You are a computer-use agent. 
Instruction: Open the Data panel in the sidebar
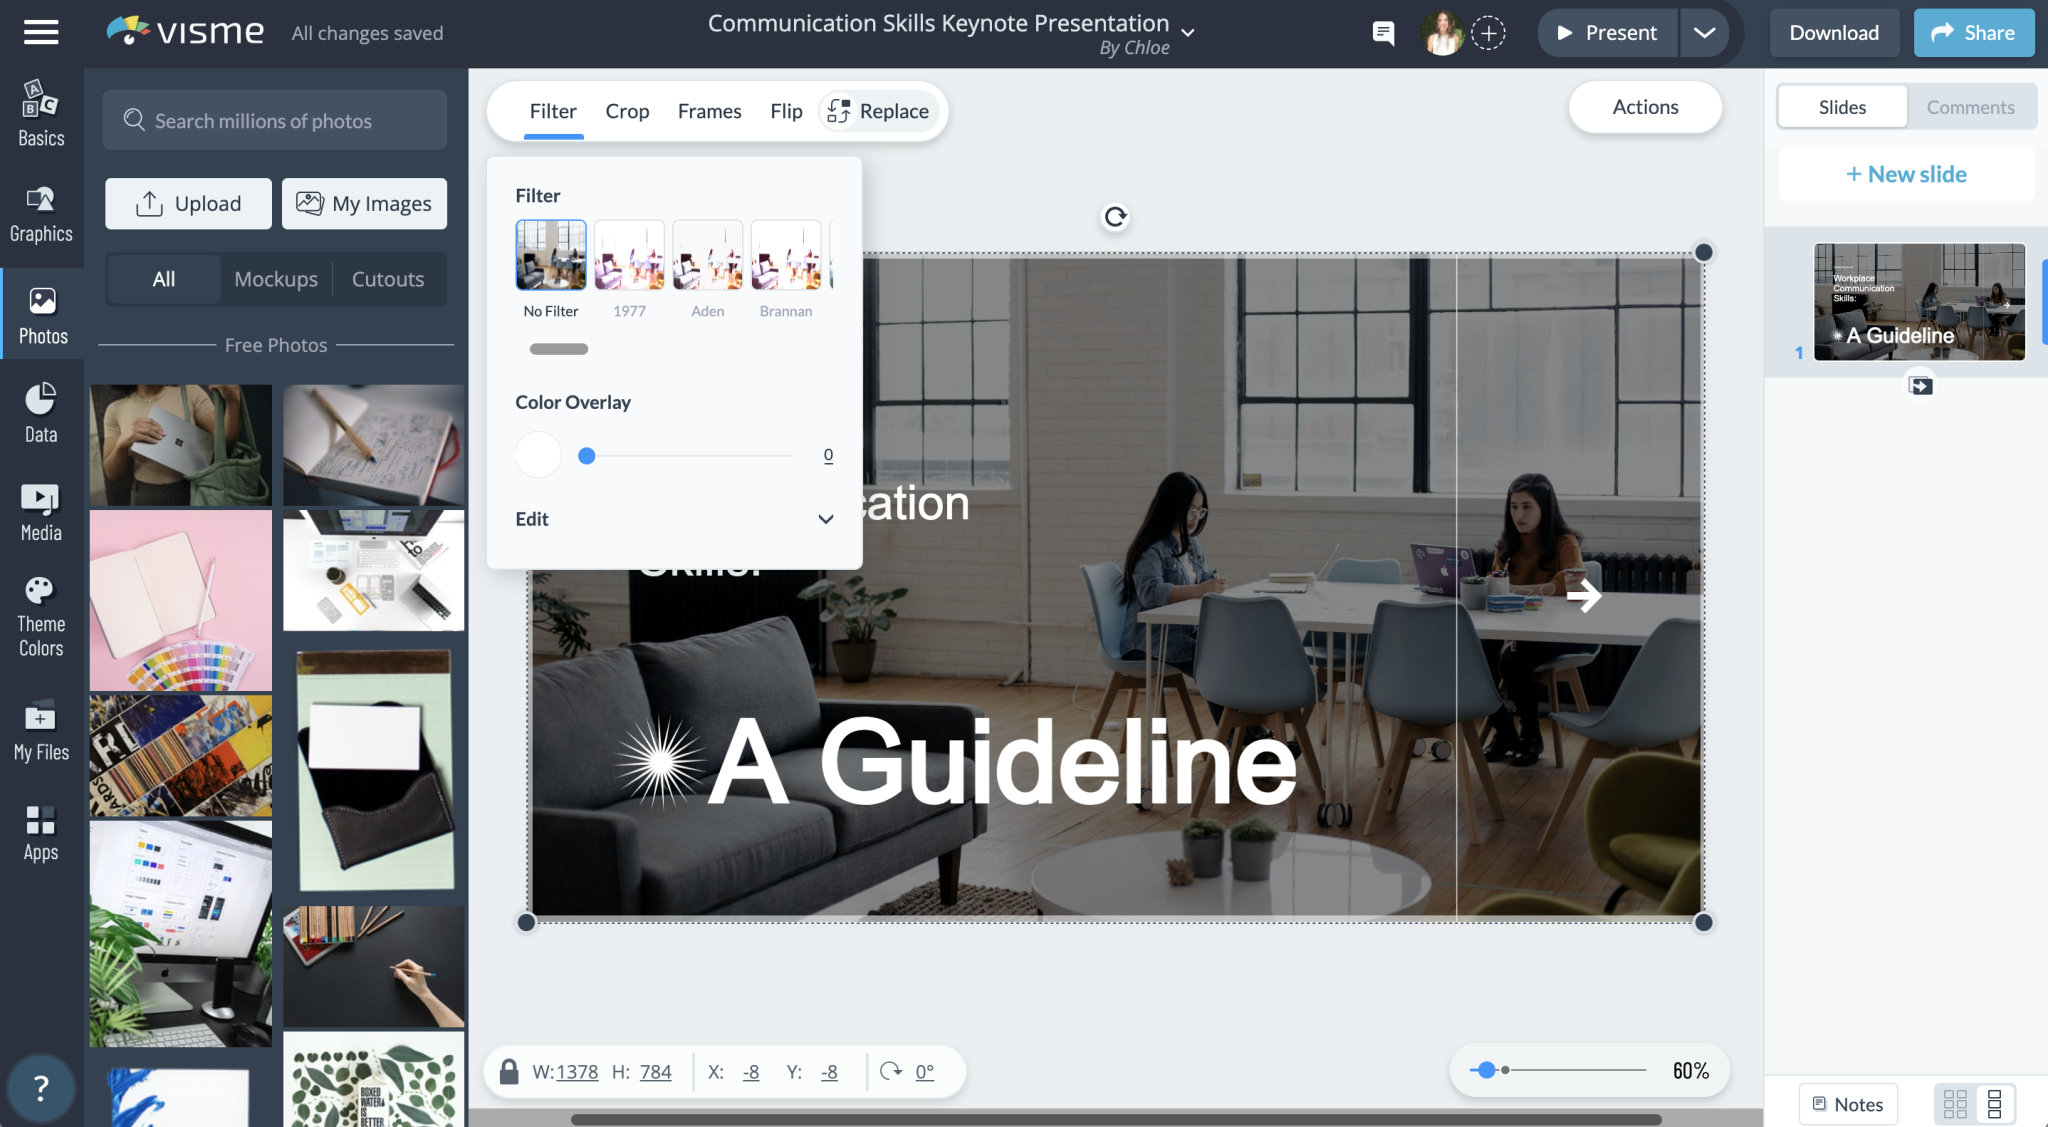click(41, 411)
